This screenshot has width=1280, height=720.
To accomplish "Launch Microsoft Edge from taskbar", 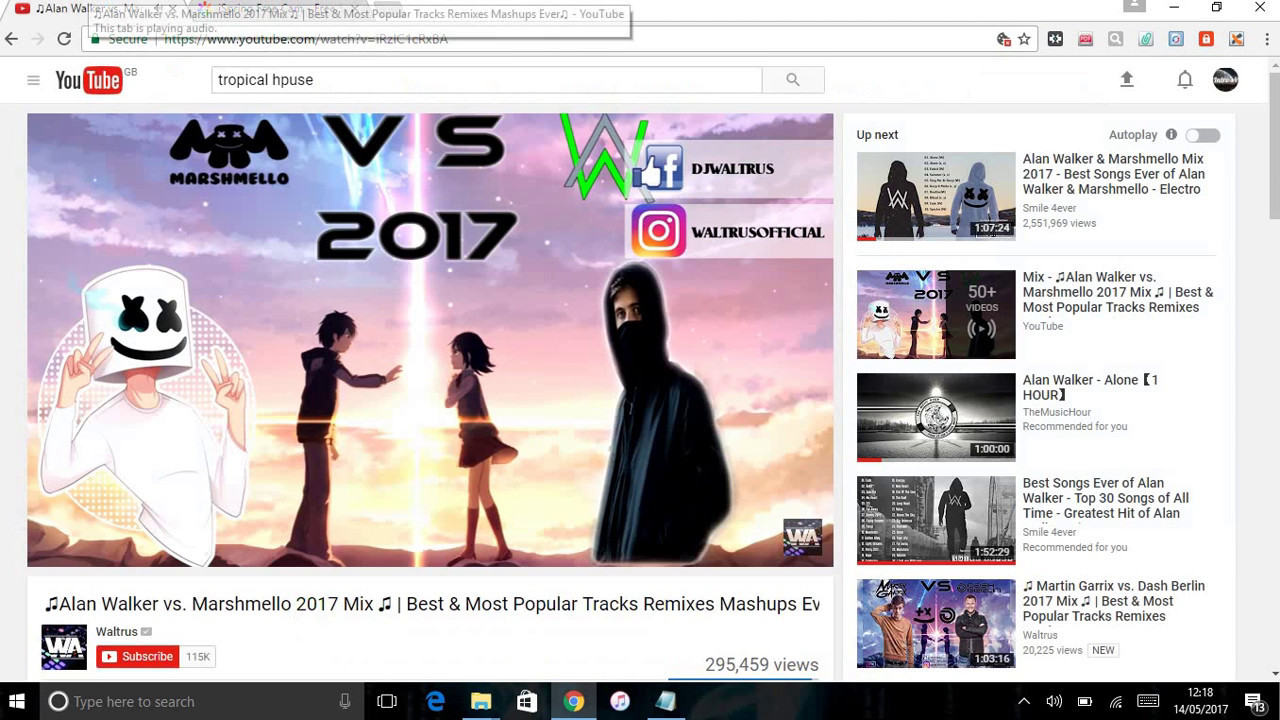I will coord(435,701).
